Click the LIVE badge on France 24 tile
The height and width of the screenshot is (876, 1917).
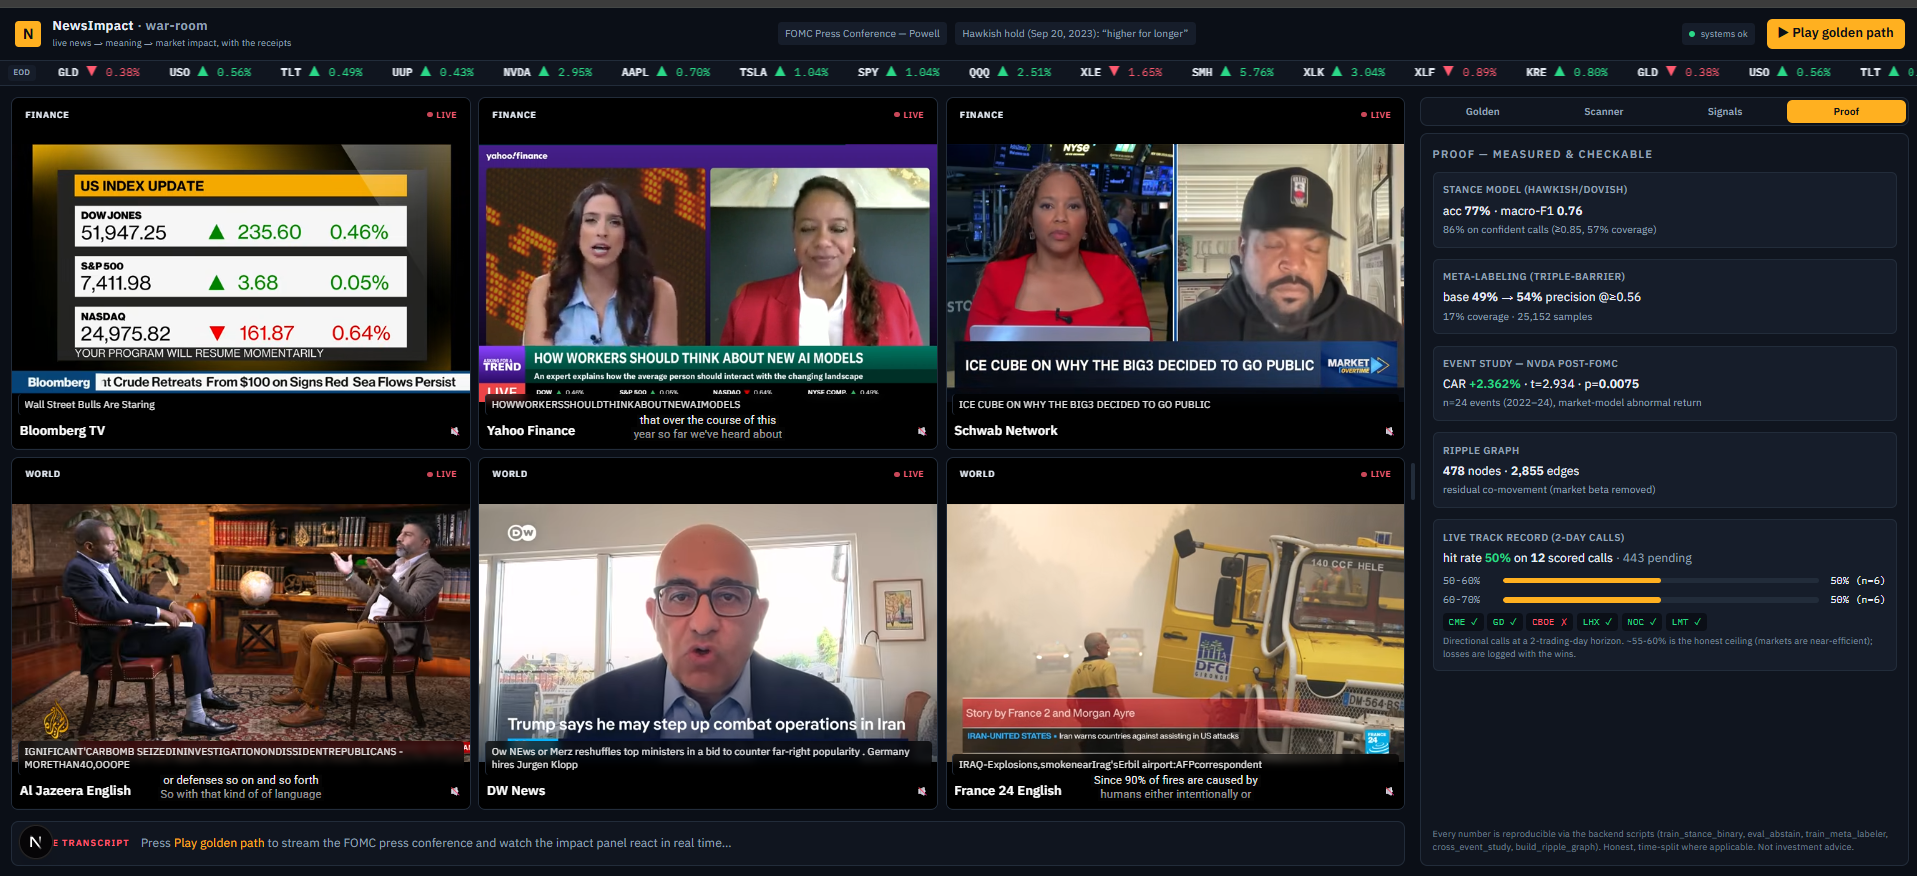(1376, 474)
